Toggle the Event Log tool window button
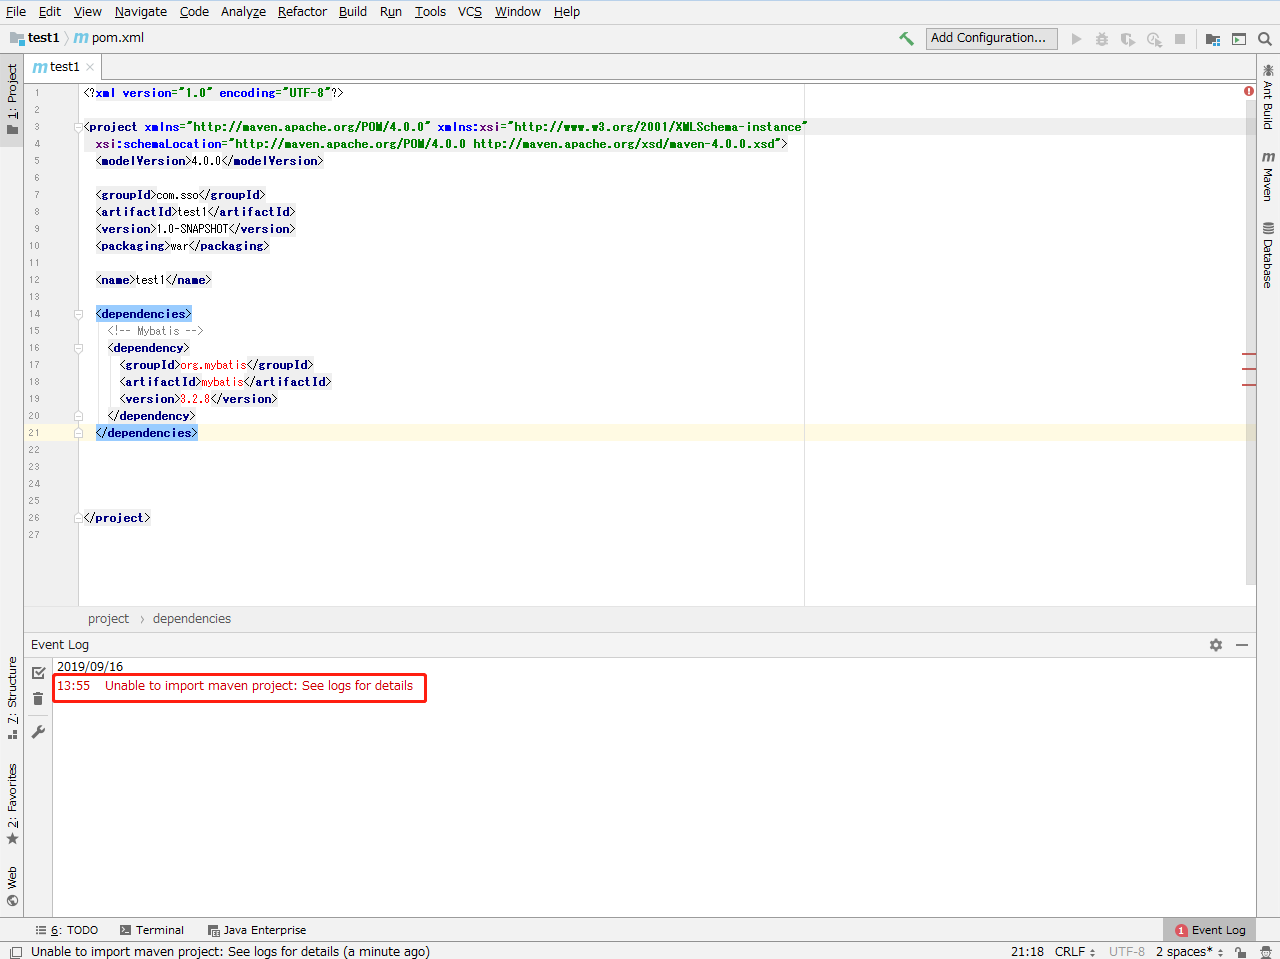Image resolution: width=1280 pixels, height=959 pixels. click(x=1209, y=929)
